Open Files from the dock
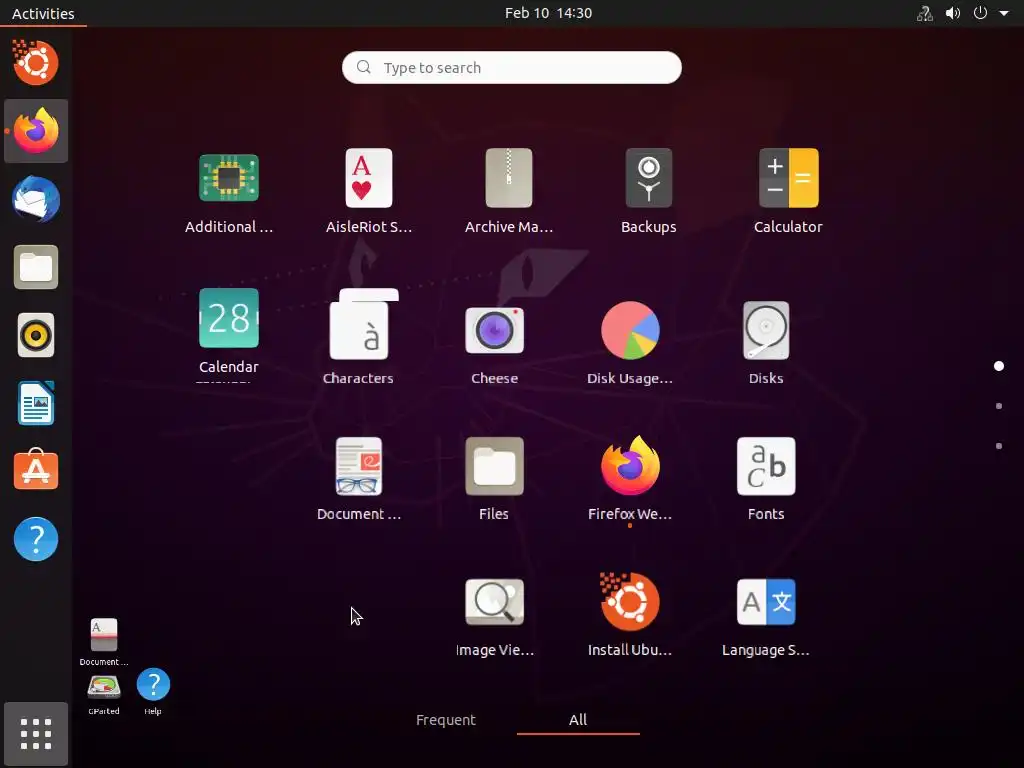This screenshot has height=768, width=1024. [x=36, y=267]
